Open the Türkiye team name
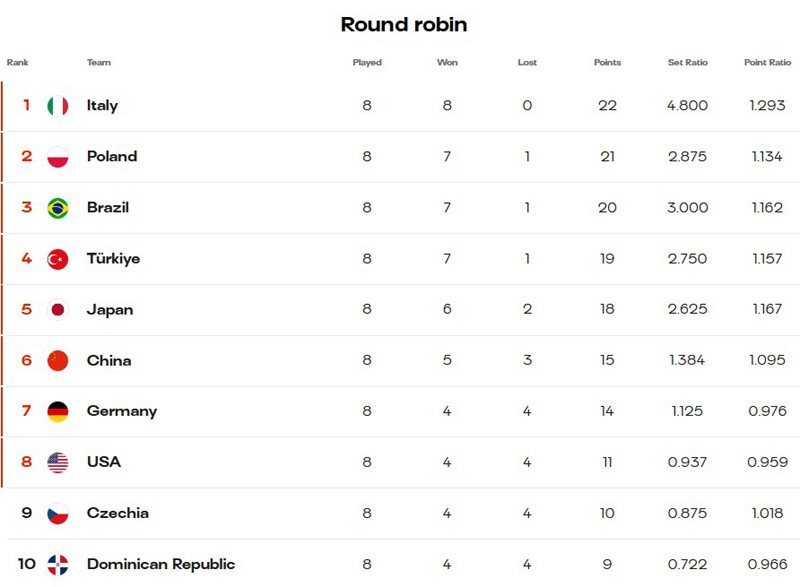This screenshot has height=587, width=800. (113, 259)
